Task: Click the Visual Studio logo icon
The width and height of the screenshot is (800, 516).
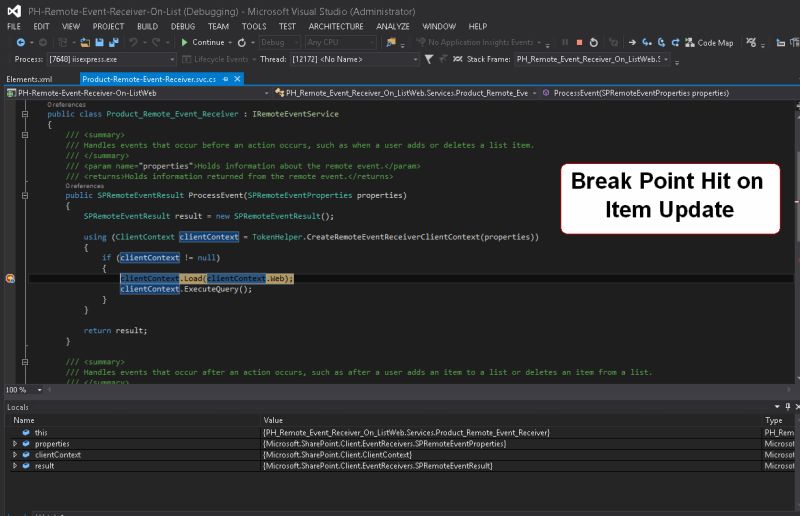Action: tap(14, 11)
